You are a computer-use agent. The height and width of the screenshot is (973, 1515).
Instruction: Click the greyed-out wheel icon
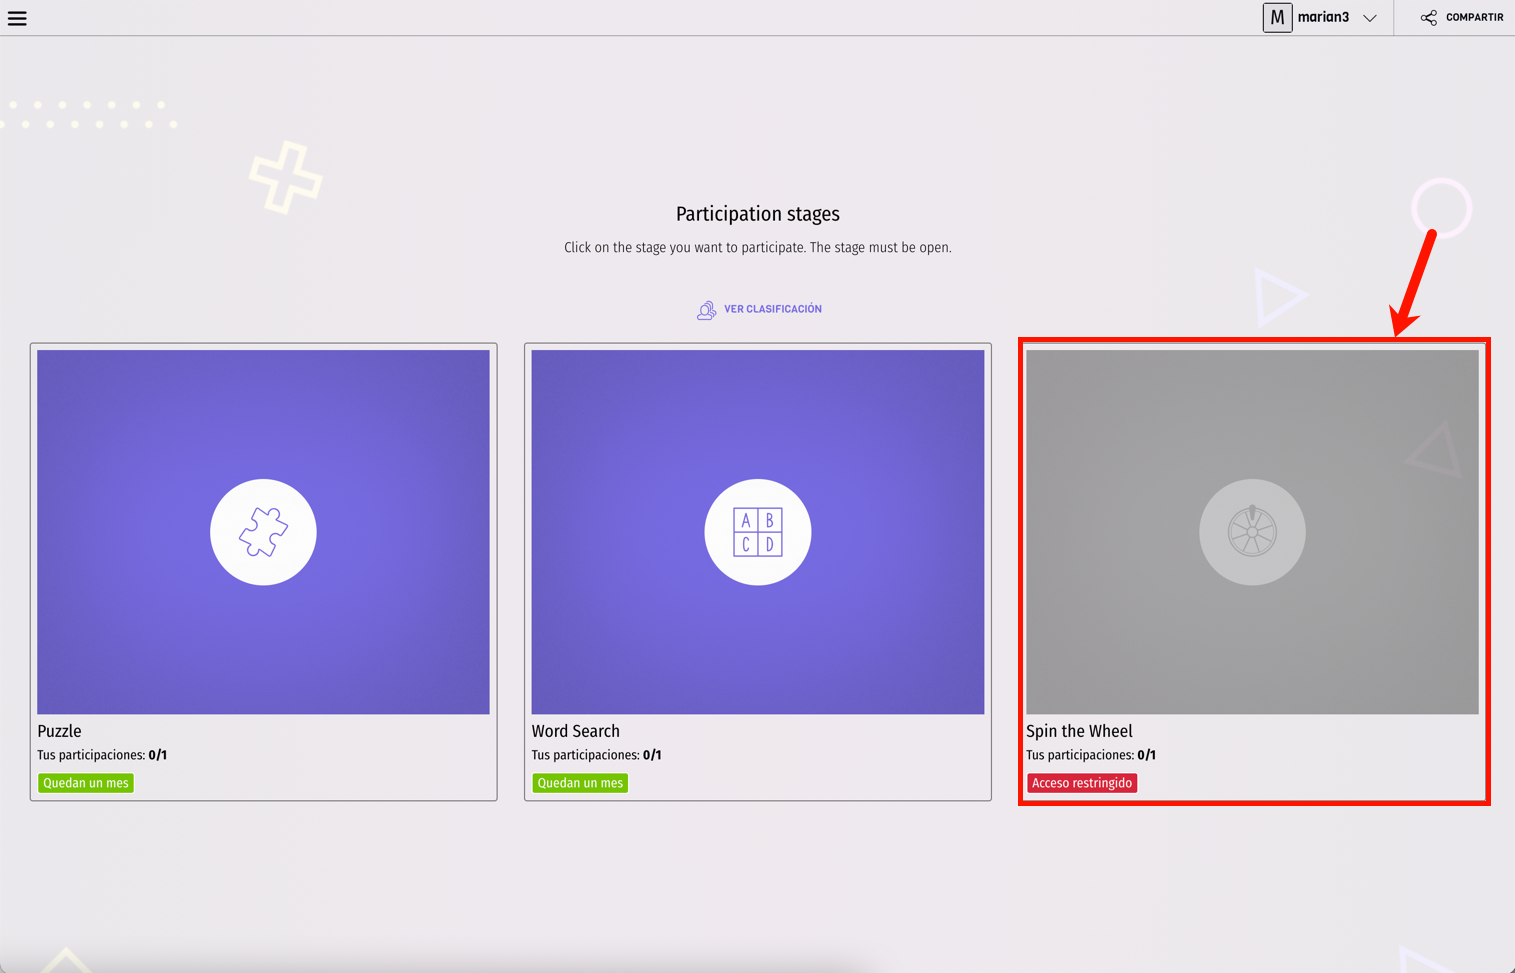point(1251,532)
